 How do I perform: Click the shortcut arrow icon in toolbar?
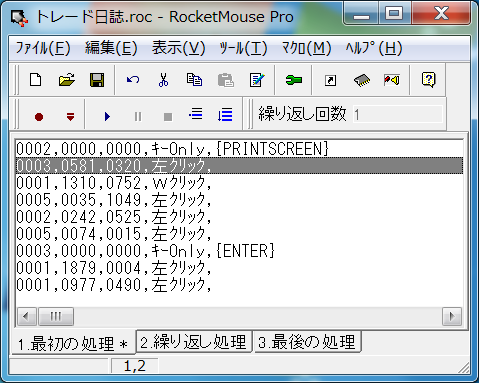[x=330, y=80]
